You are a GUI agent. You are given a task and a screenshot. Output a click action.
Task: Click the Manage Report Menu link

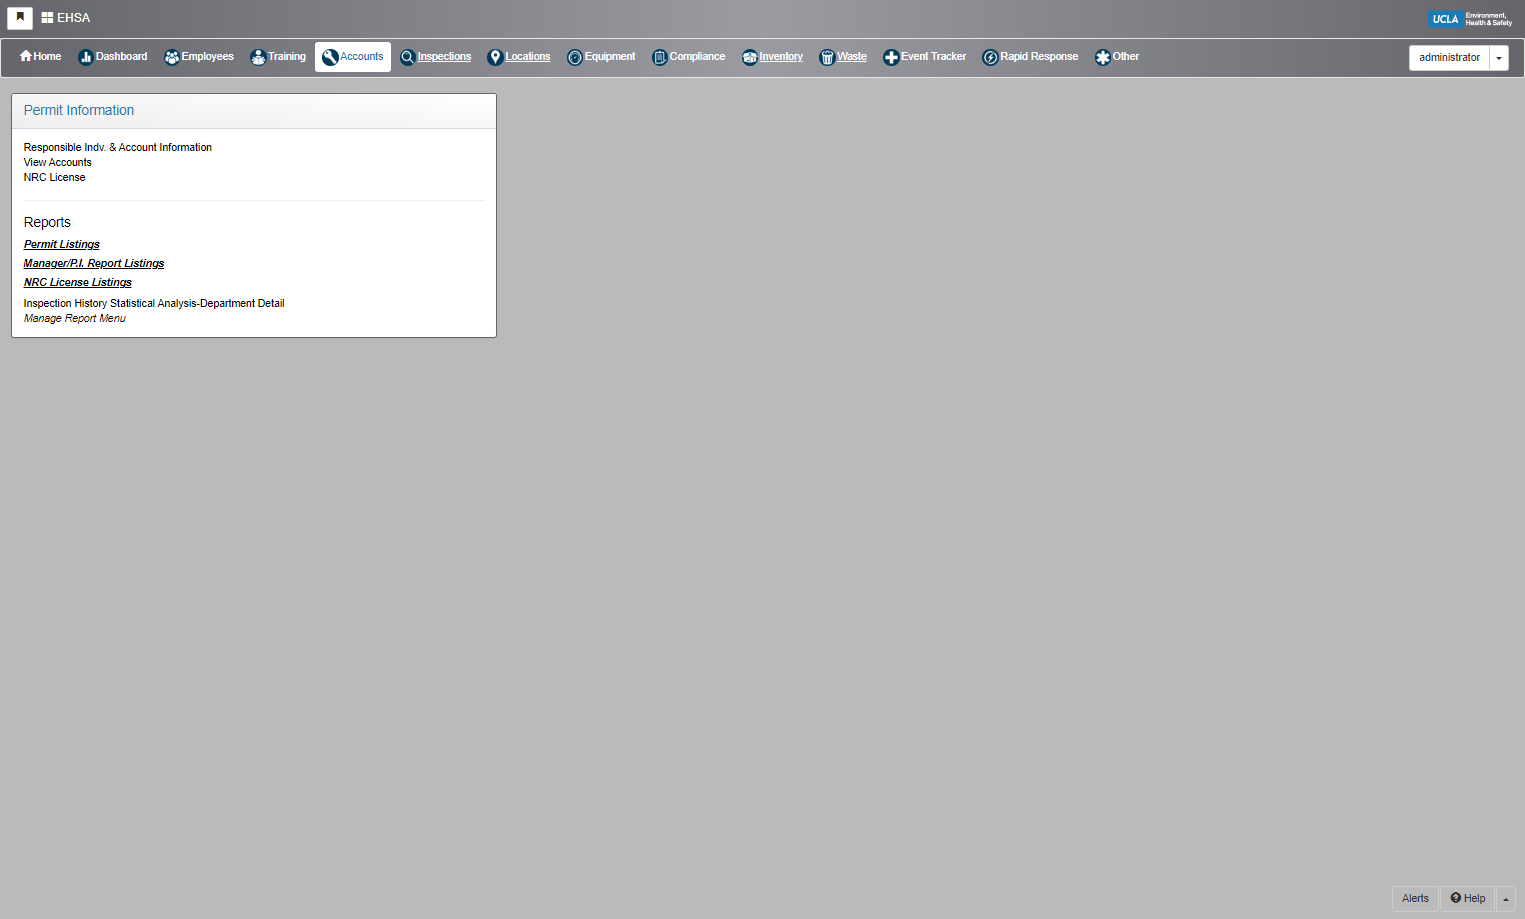pos(75,318)
